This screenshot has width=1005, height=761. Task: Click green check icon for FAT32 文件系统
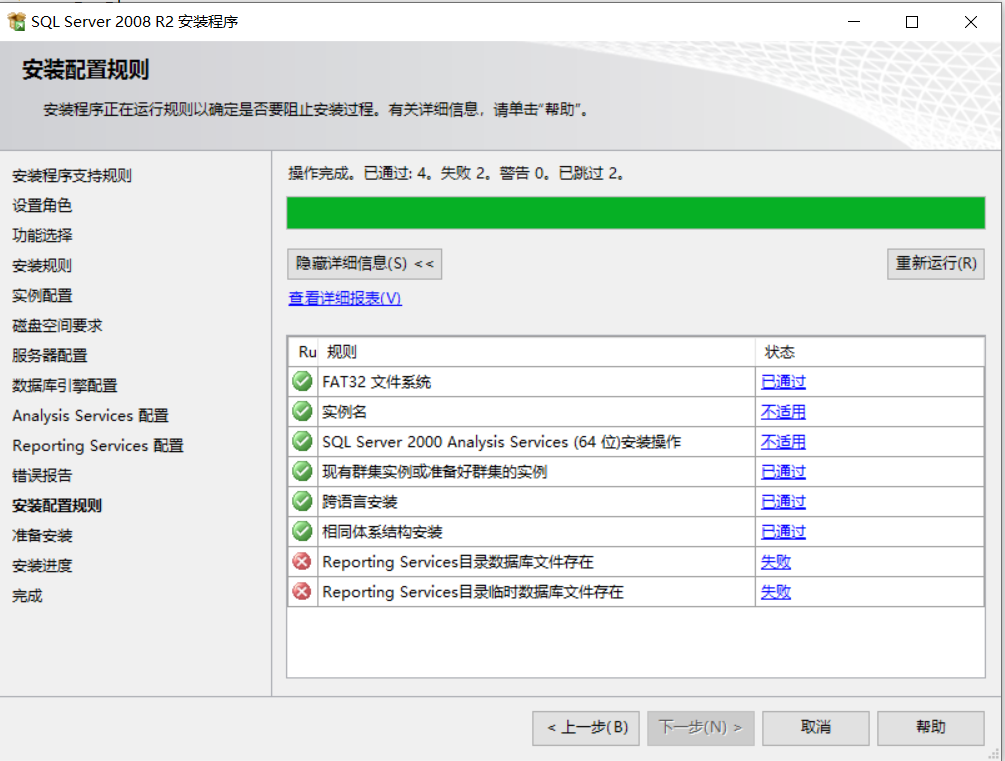point(302,381)
